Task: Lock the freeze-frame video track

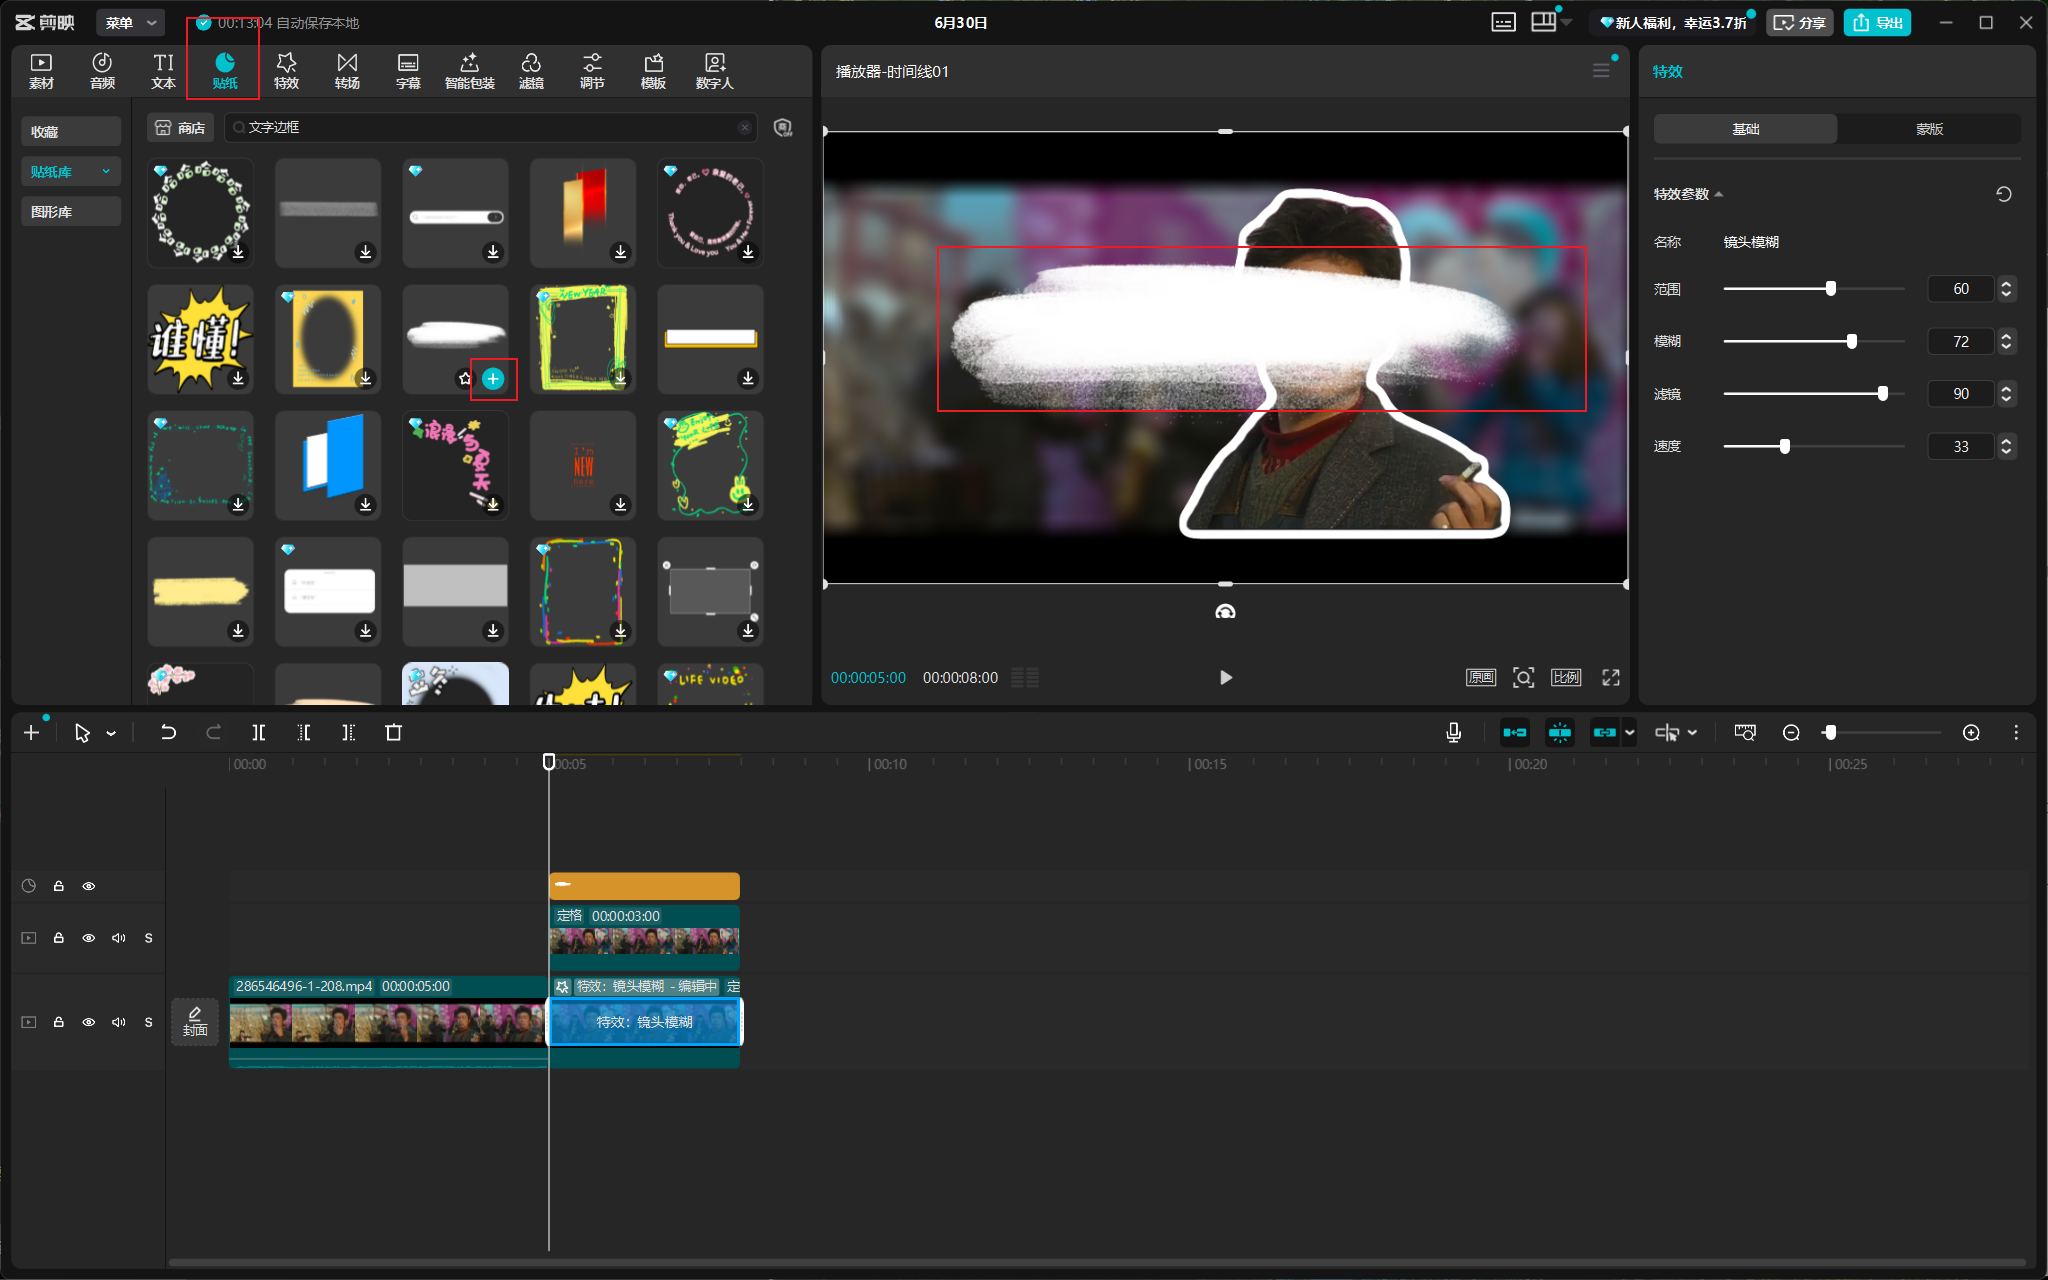Action: click(x=59, y=938)
